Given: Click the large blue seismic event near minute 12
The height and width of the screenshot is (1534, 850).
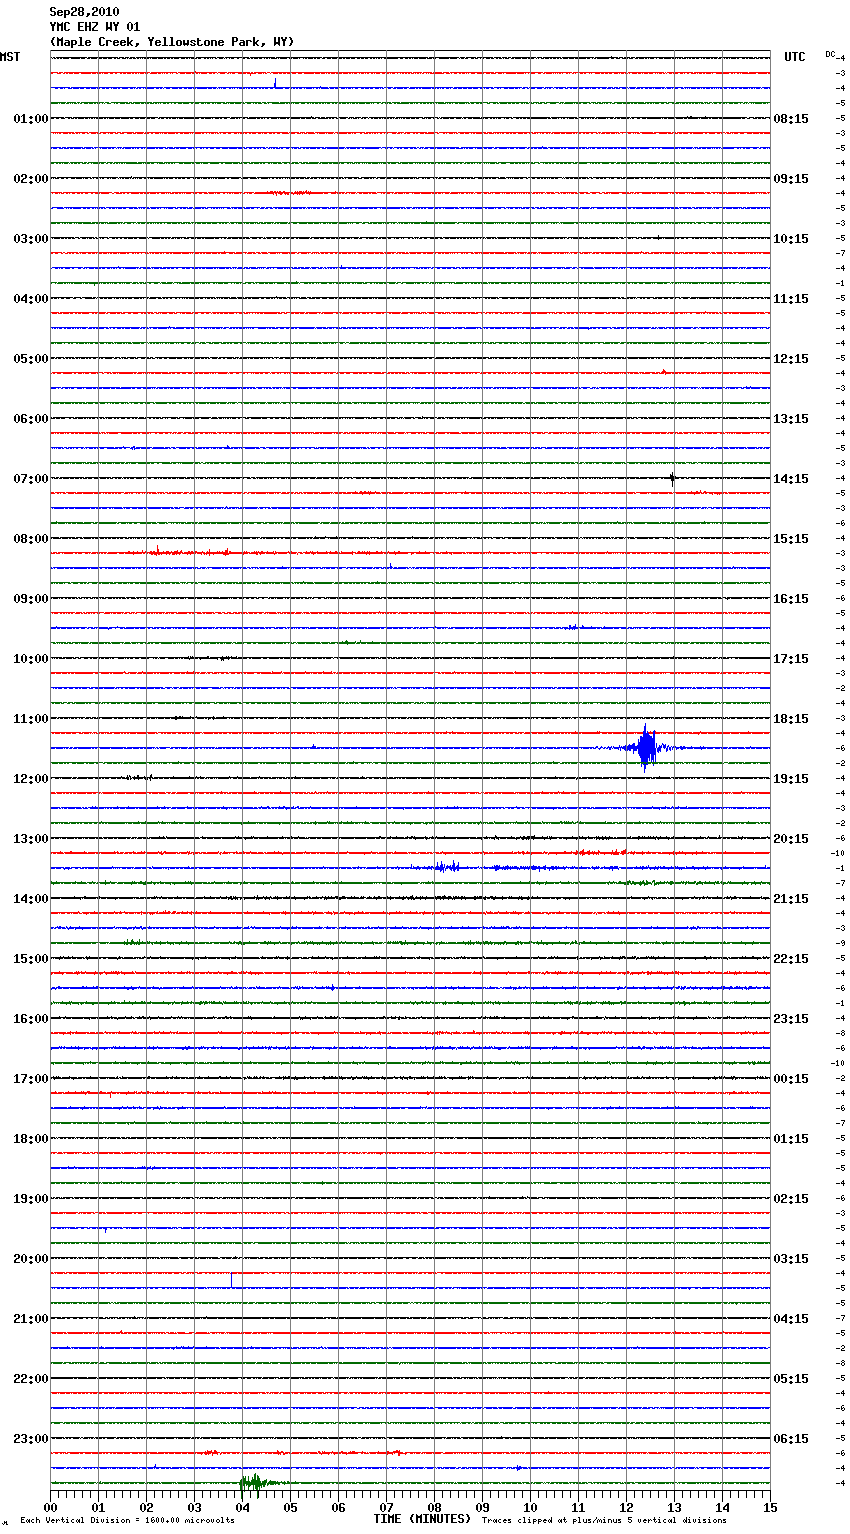Looking at the screenshot, I should [646, 748].
